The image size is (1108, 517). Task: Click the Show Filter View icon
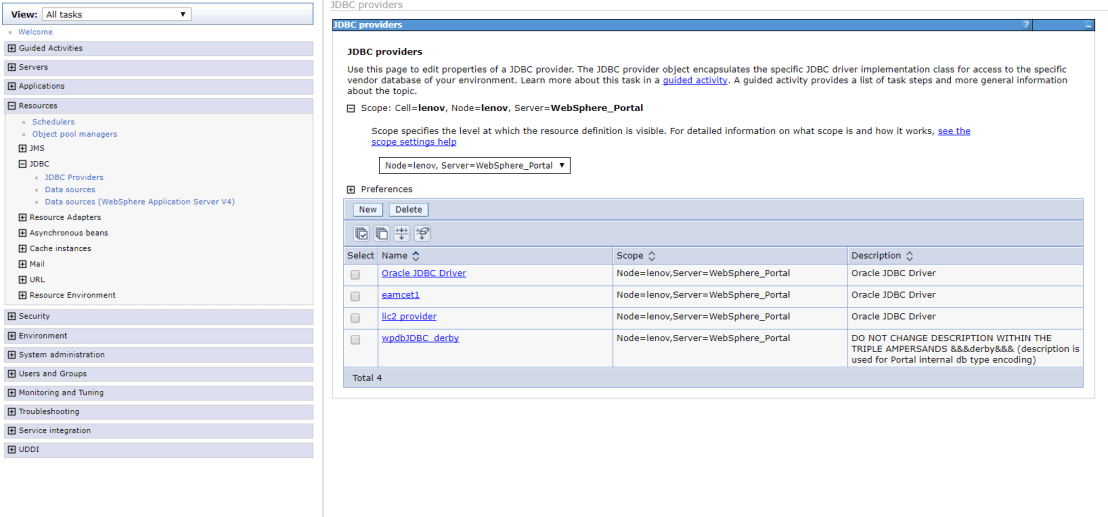pos(402,233)
